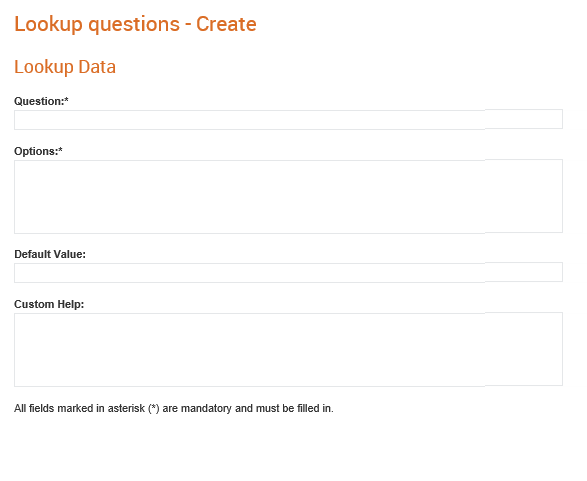Focus the Options text area
The image size is (587, 481).
288,197
